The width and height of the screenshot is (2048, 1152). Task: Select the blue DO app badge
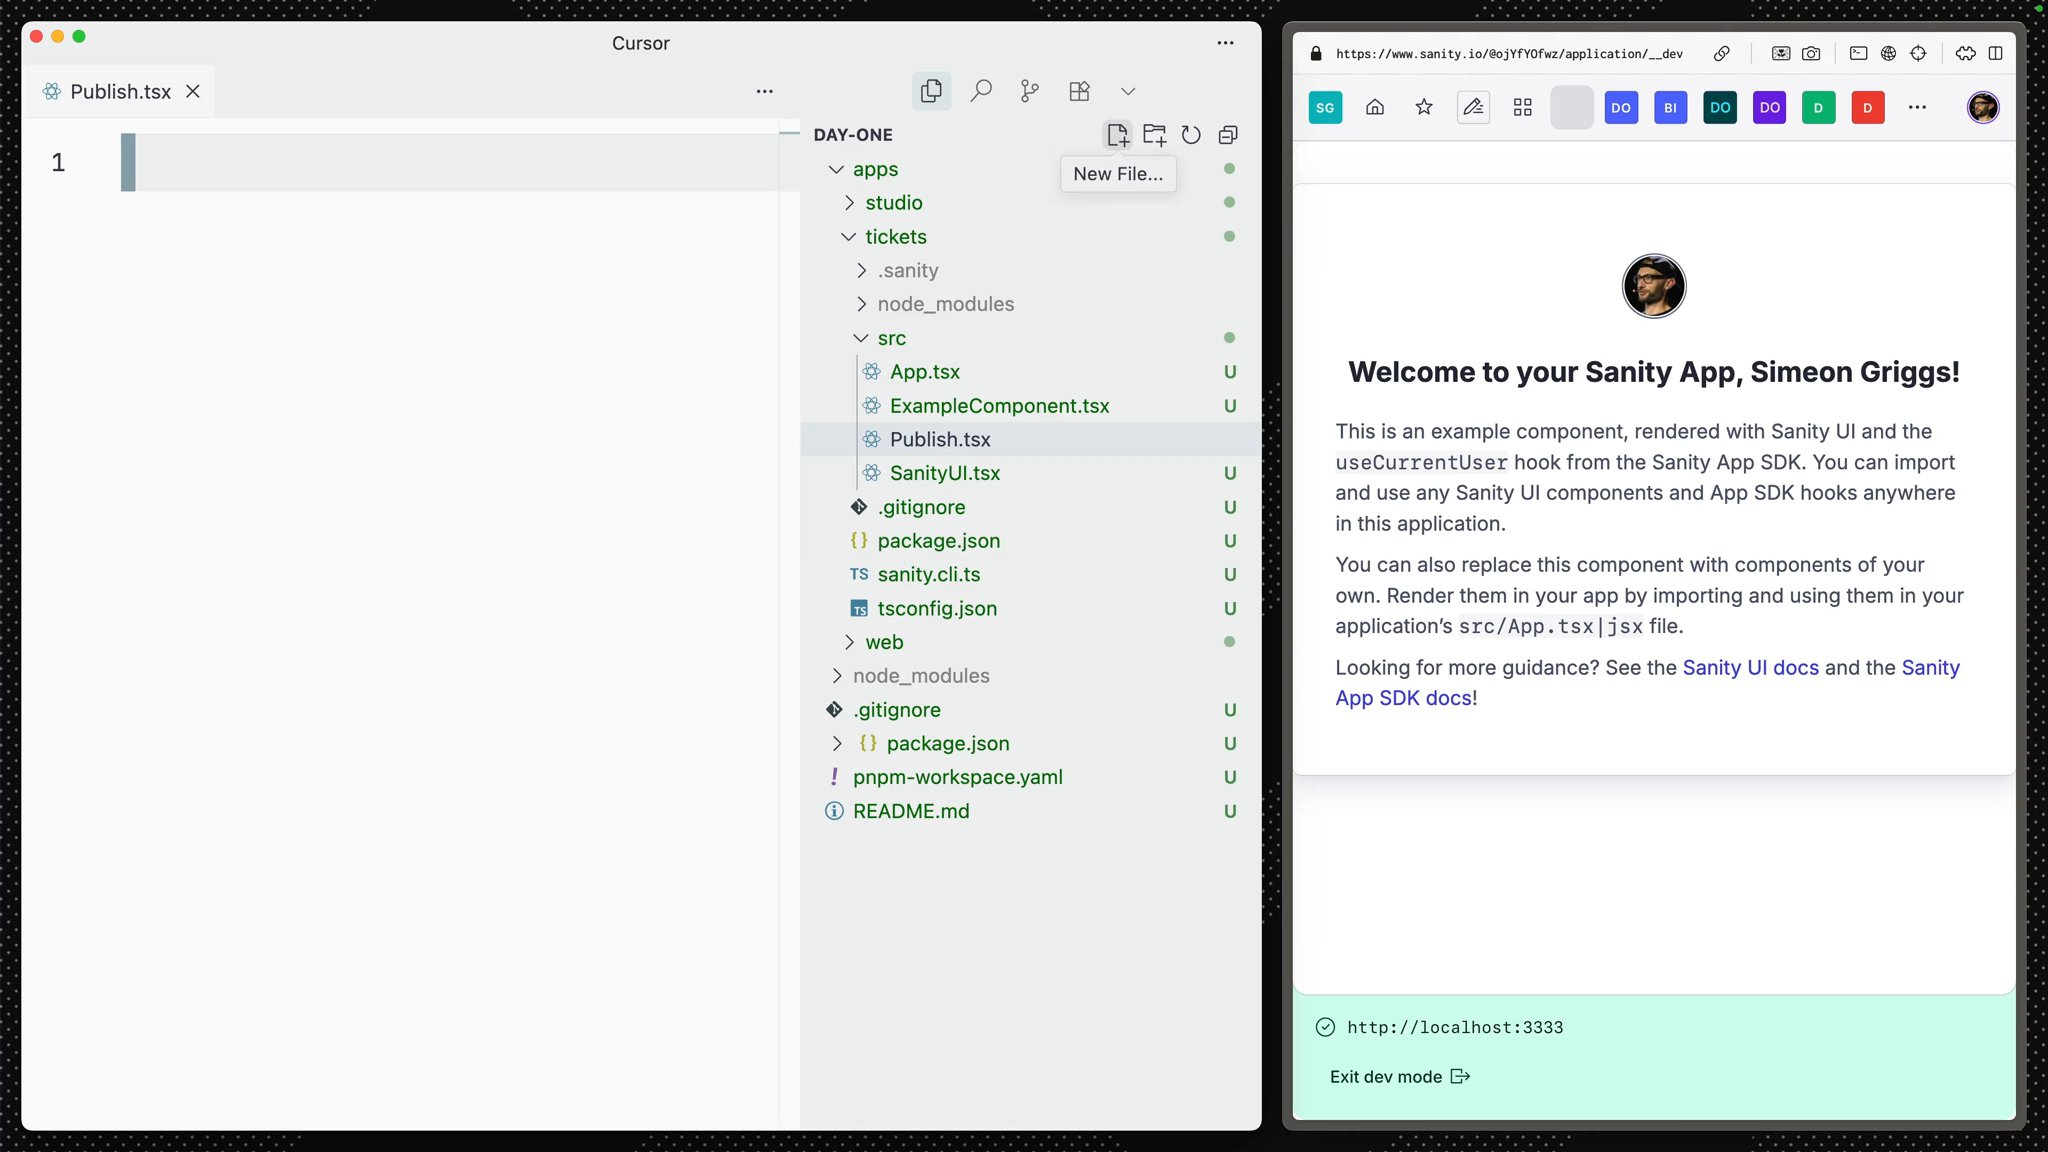point(1621,107)
